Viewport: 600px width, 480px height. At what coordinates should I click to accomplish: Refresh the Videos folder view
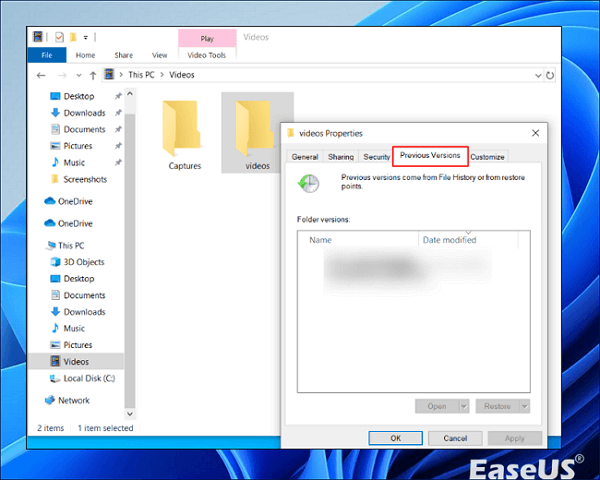click(x=550, y=75)
